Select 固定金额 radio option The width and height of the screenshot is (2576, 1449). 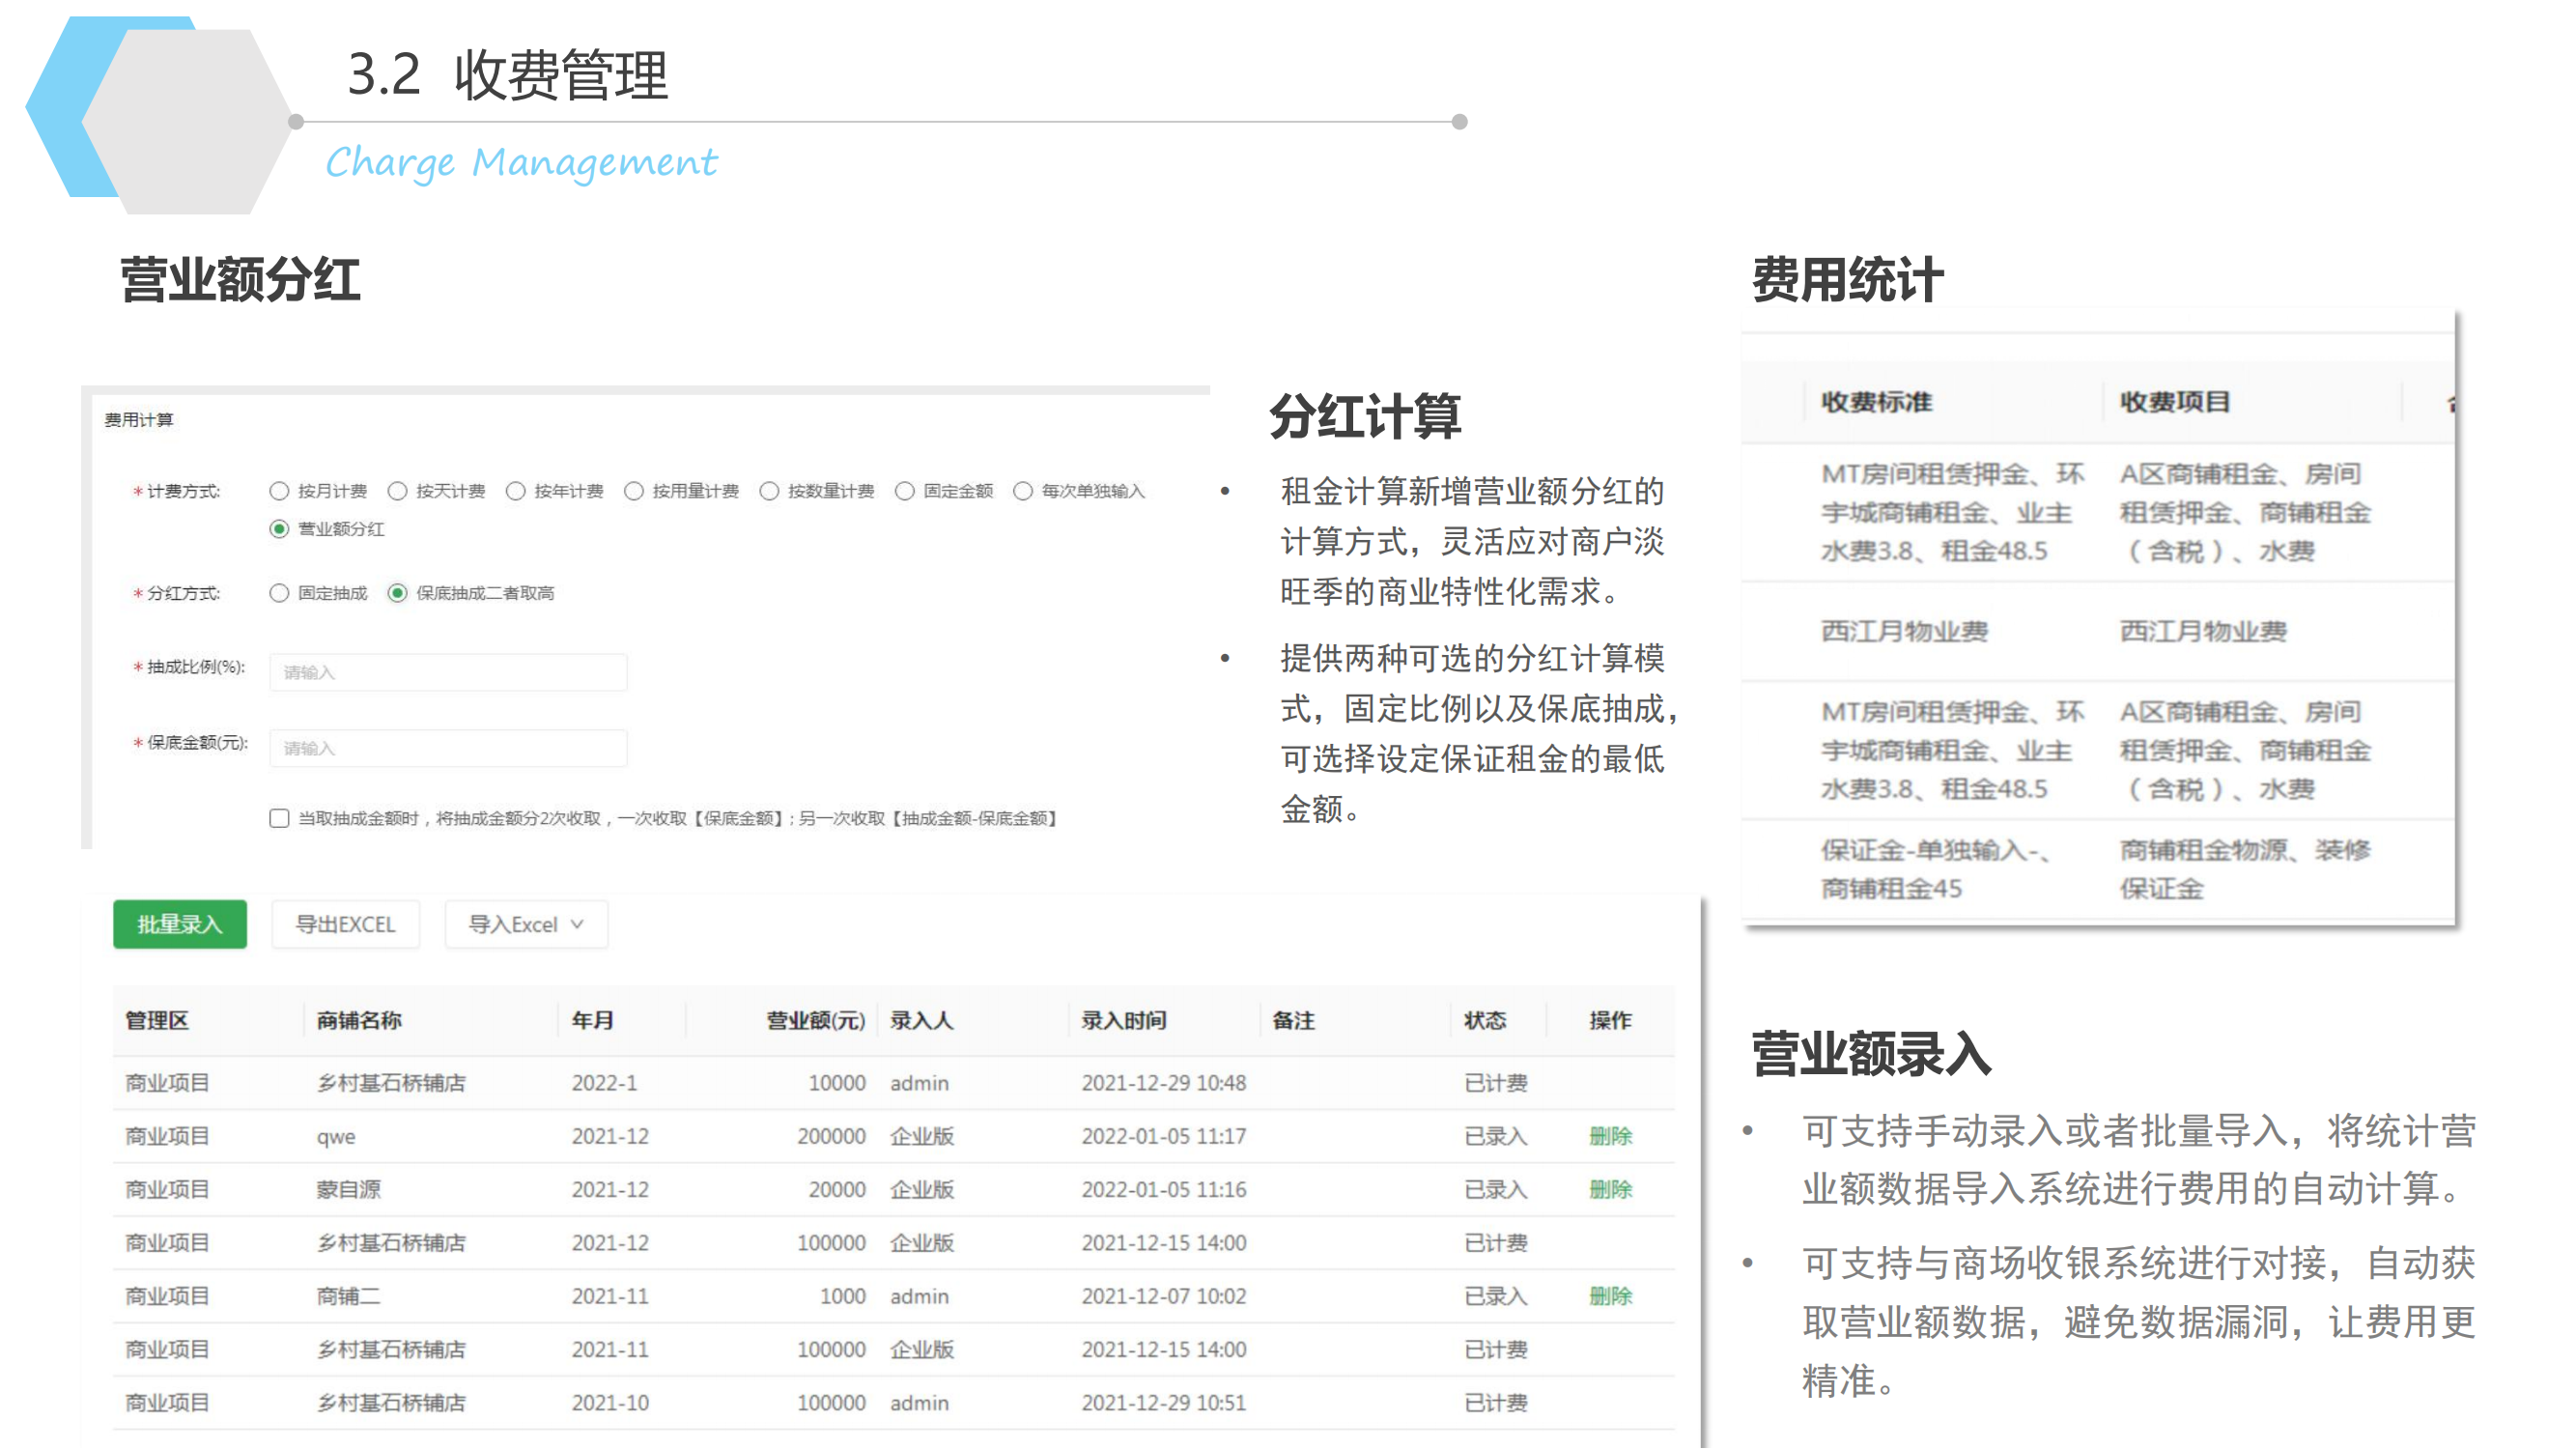click(x=904, y=491)
